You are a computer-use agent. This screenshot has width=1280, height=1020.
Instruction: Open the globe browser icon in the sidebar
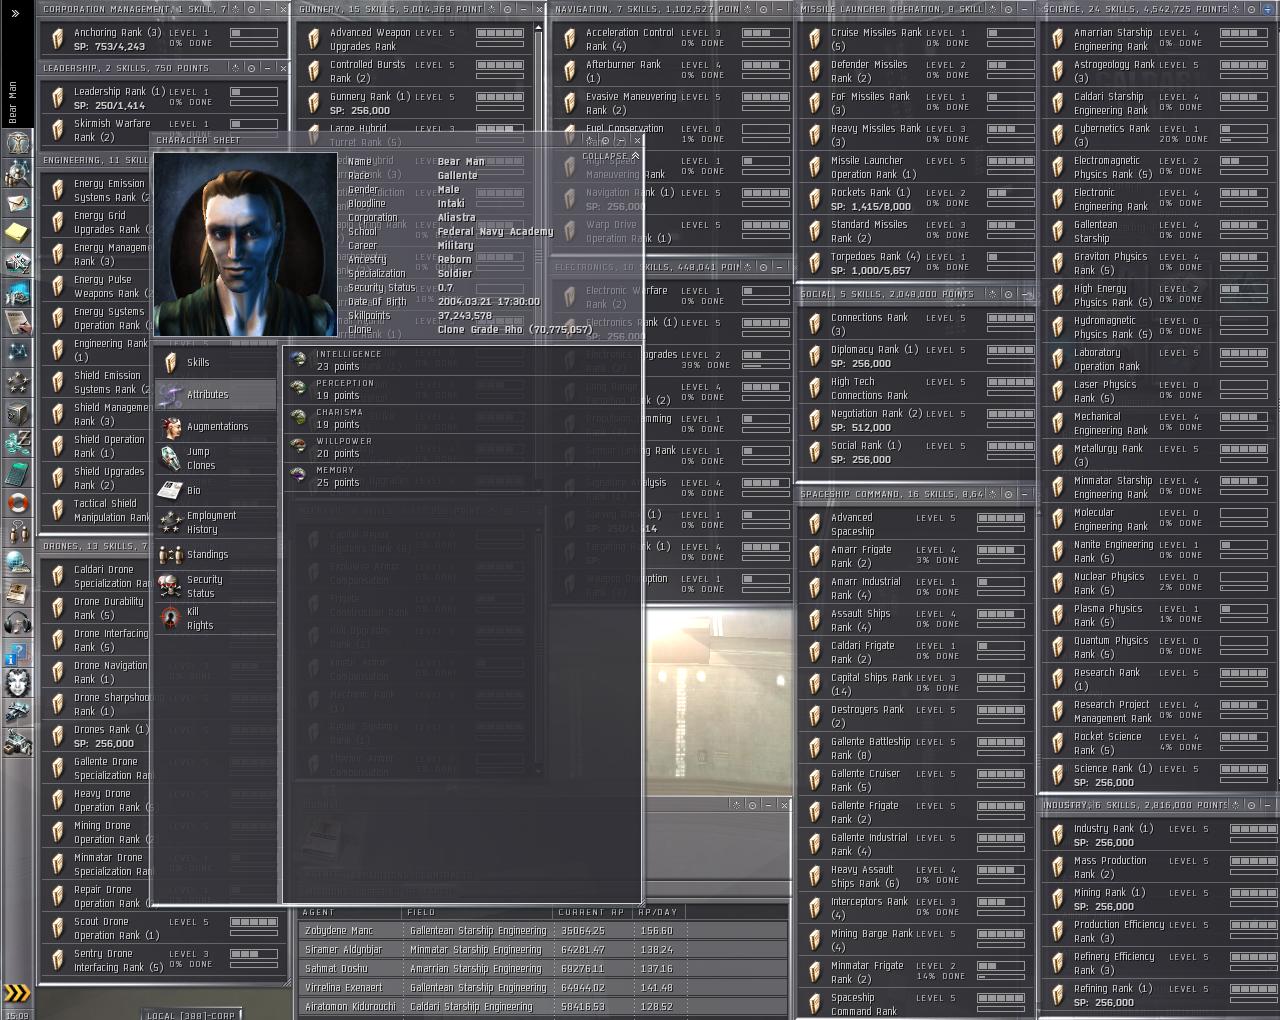(x=17, y=563)
